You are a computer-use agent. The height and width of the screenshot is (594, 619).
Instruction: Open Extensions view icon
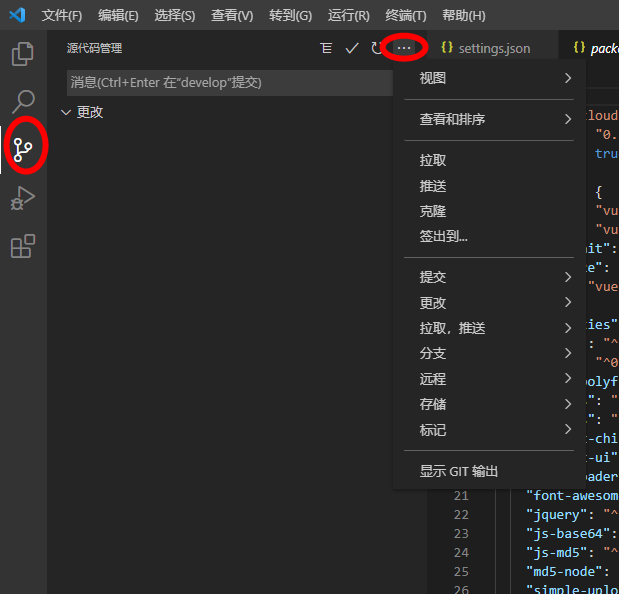click(x=23, y=246)
